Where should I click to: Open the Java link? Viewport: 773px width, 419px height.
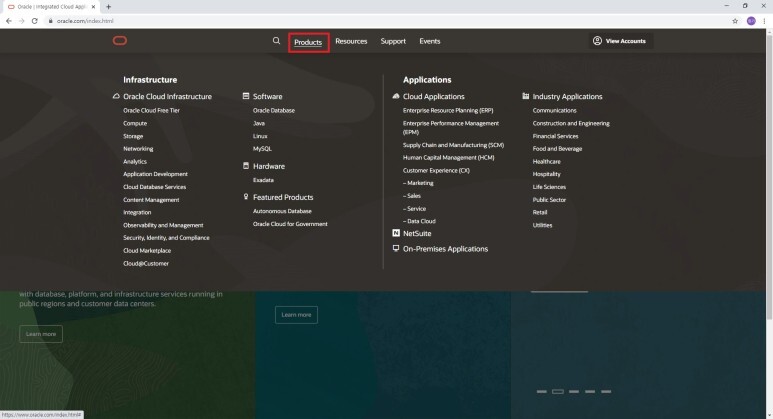(x=259, y=123)
